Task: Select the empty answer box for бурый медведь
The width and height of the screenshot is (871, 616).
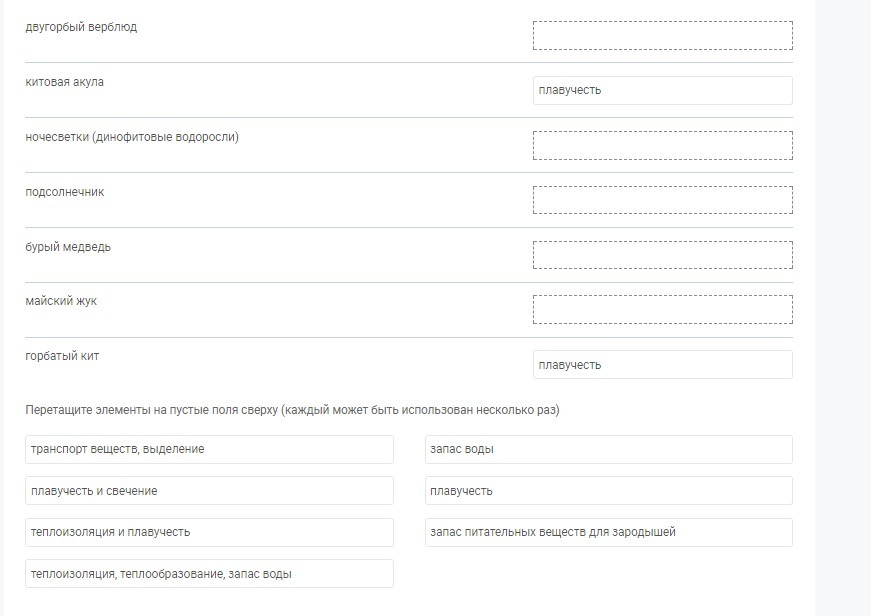Action: [x=662, y=255]
